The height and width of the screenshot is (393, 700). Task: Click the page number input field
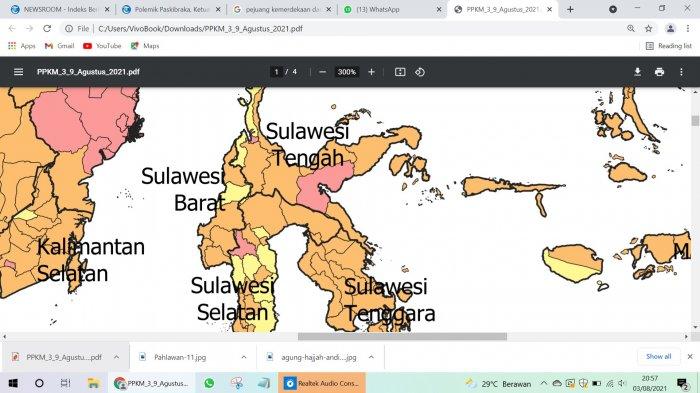pyautogui.click(x=276, y=72)
